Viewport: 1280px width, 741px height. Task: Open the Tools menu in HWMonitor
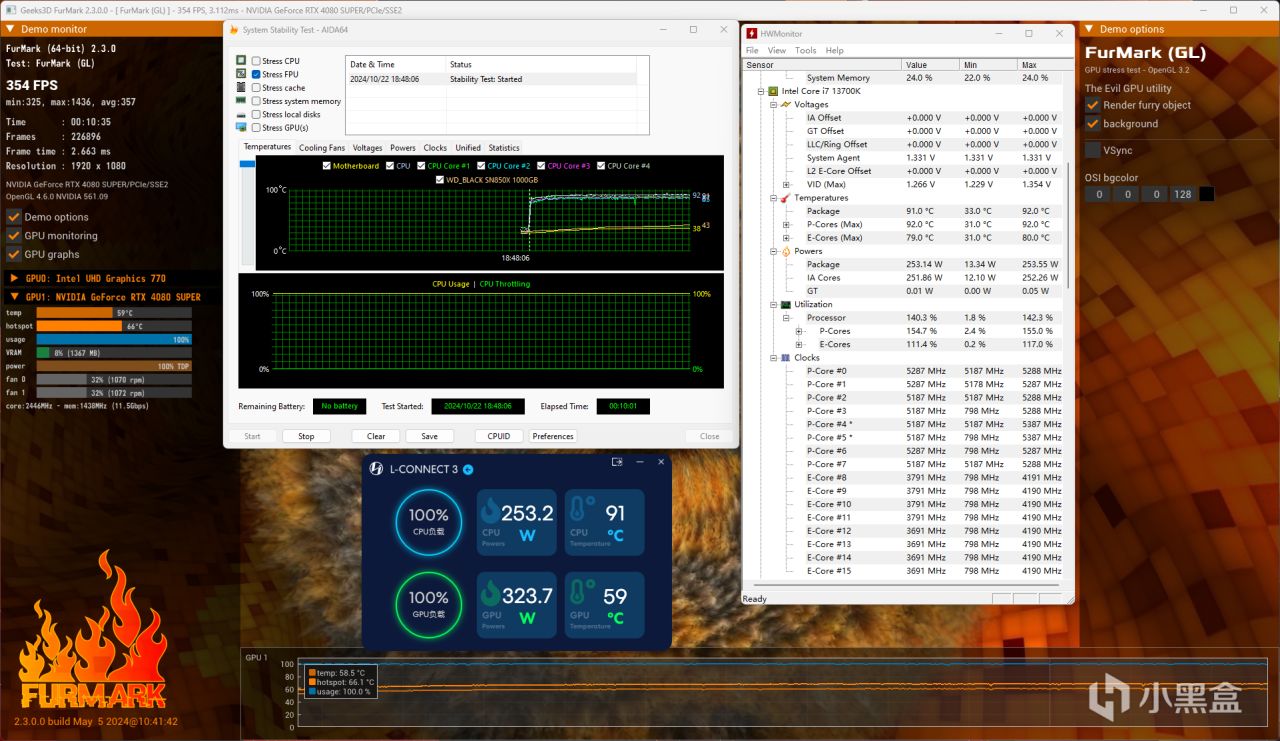(x=805, y=50)
